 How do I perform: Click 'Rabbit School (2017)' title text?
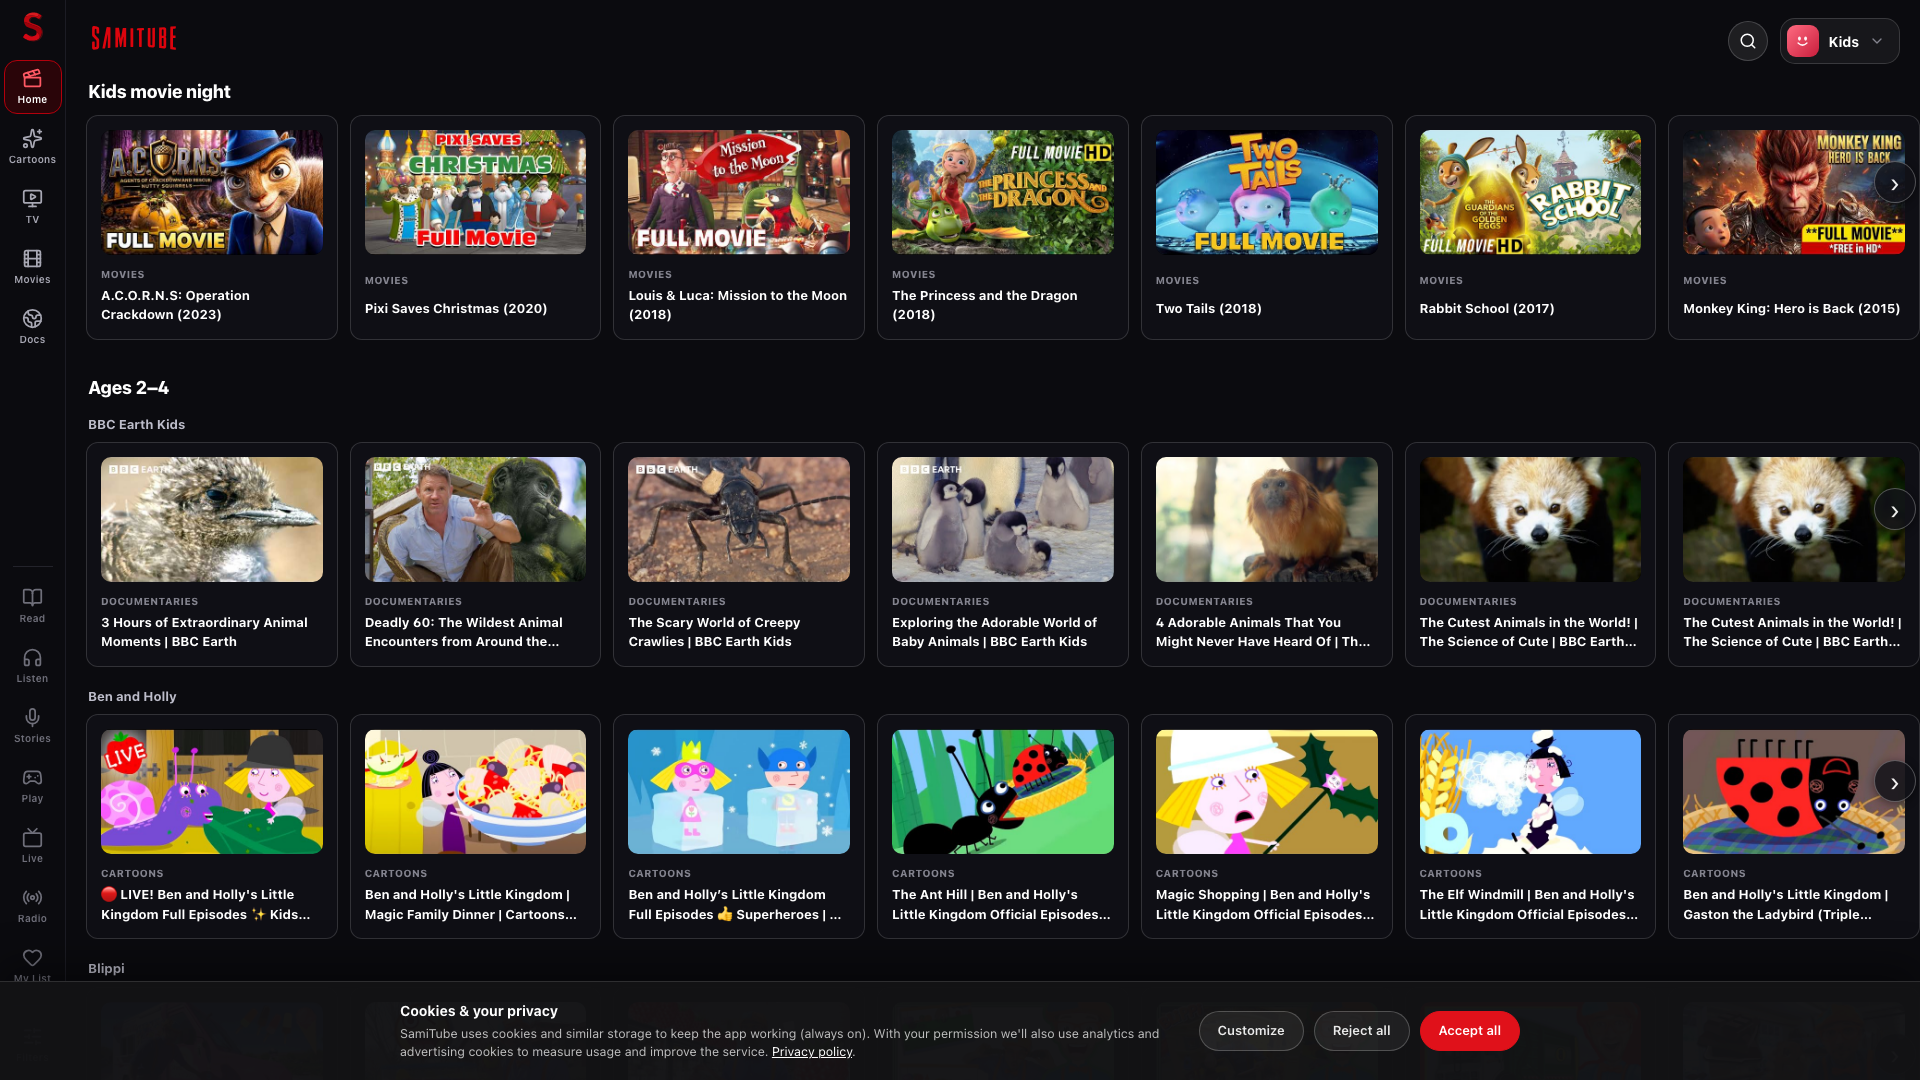tap(1487, 309)
